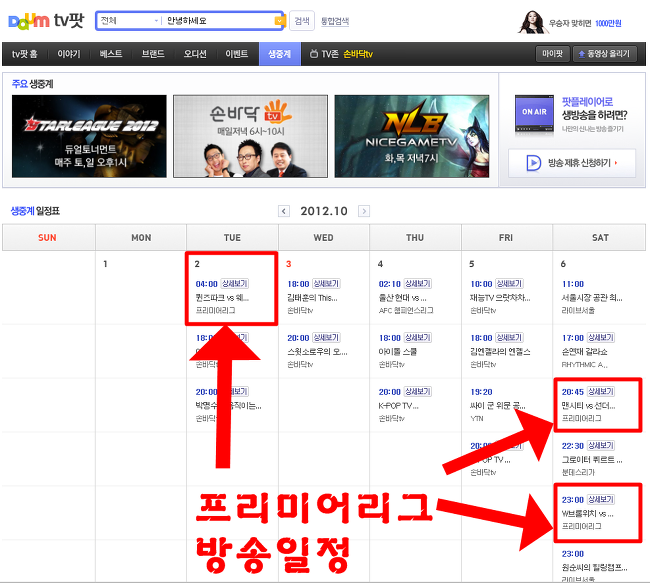Open the 서울시장 공관 entry at 11:00
This screenshot has height=583, width=650.
tap(592, 298)
